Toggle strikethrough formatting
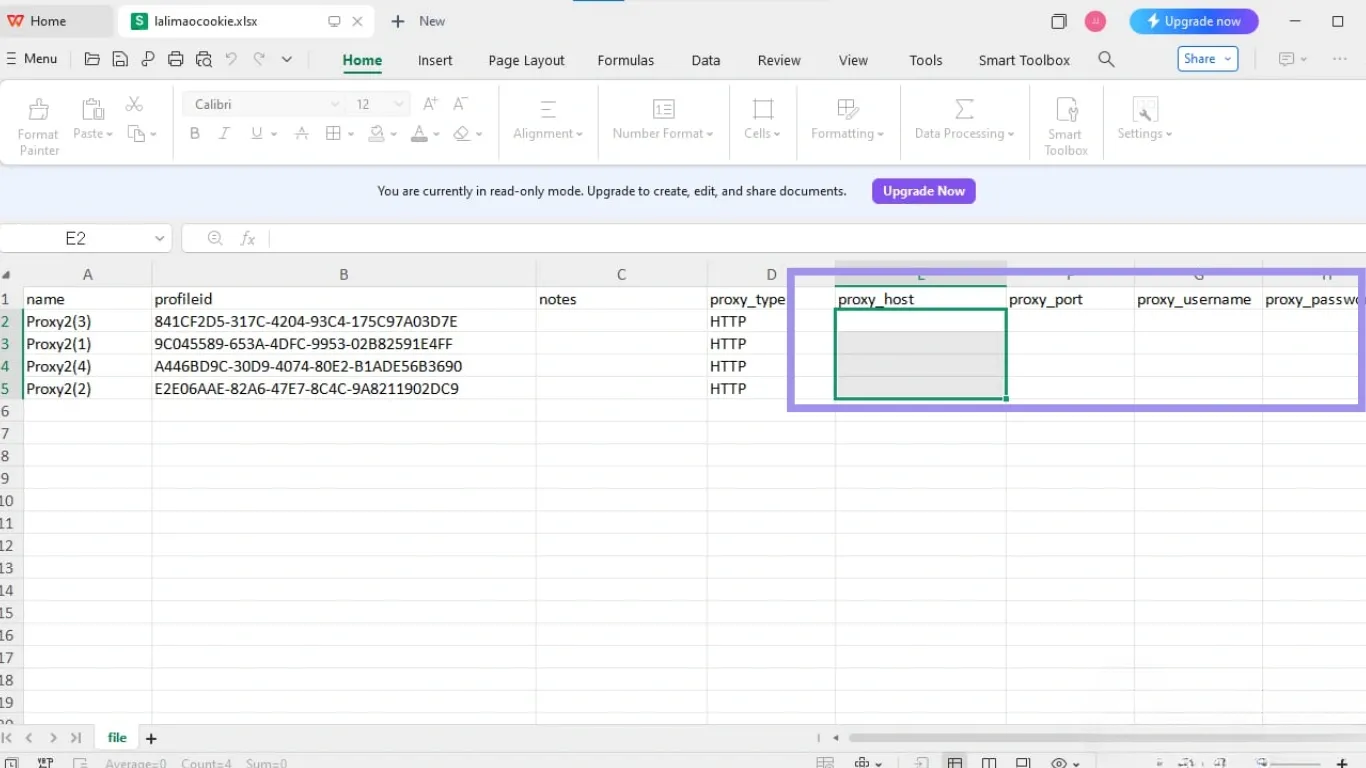 coord(301,133)
